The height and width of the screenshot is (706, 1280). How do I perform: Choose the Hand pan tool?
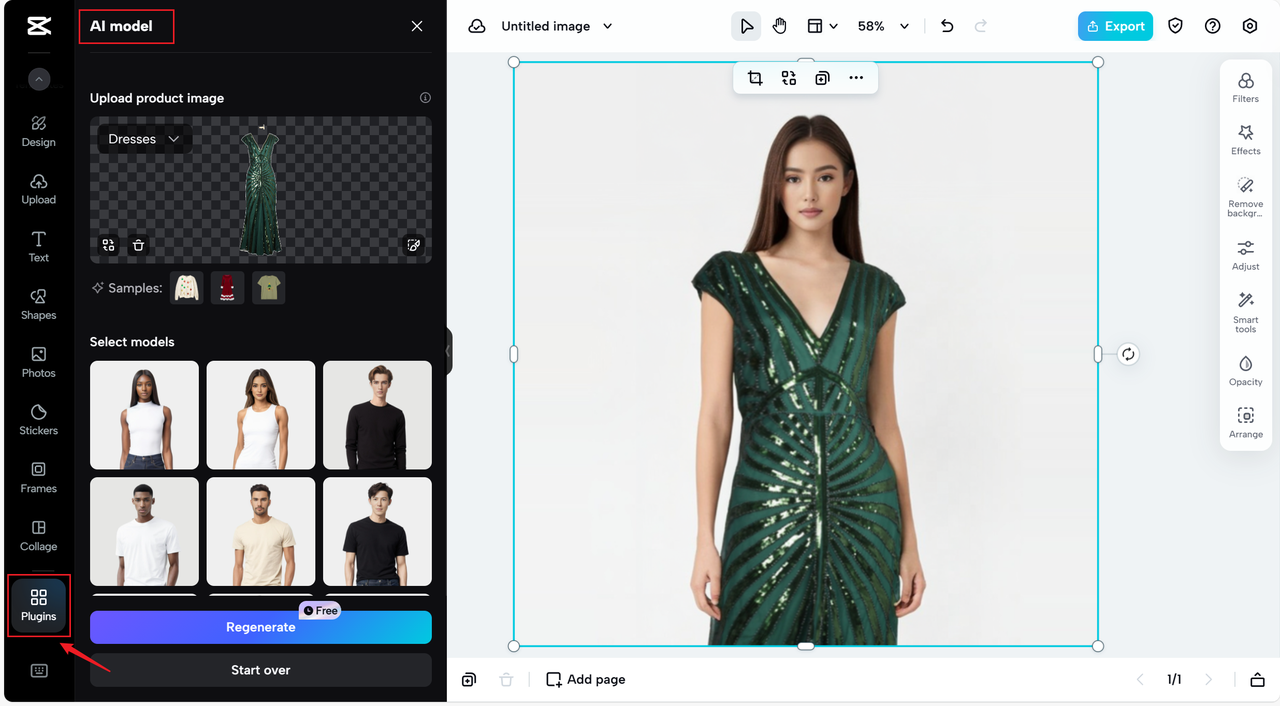[x=780, y=26]
